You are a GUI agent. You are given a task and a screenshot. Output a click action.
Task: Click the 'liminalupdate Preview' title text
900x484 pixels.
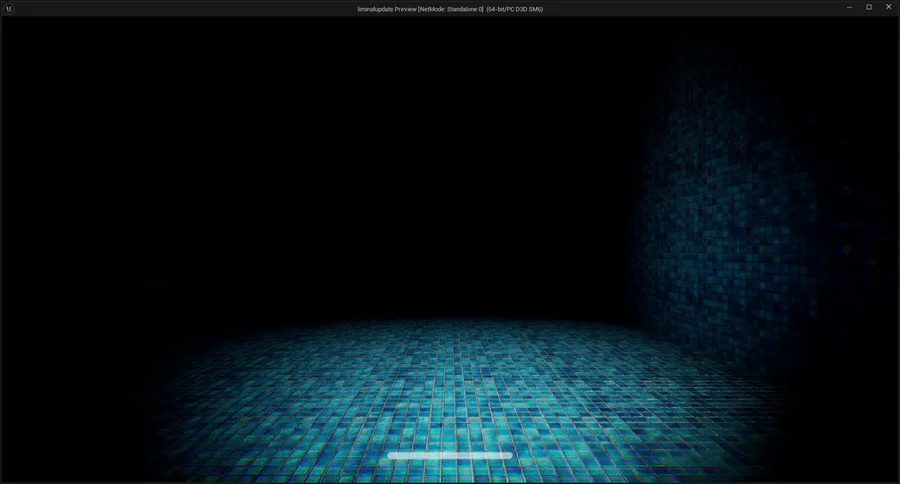click(387, 9)
